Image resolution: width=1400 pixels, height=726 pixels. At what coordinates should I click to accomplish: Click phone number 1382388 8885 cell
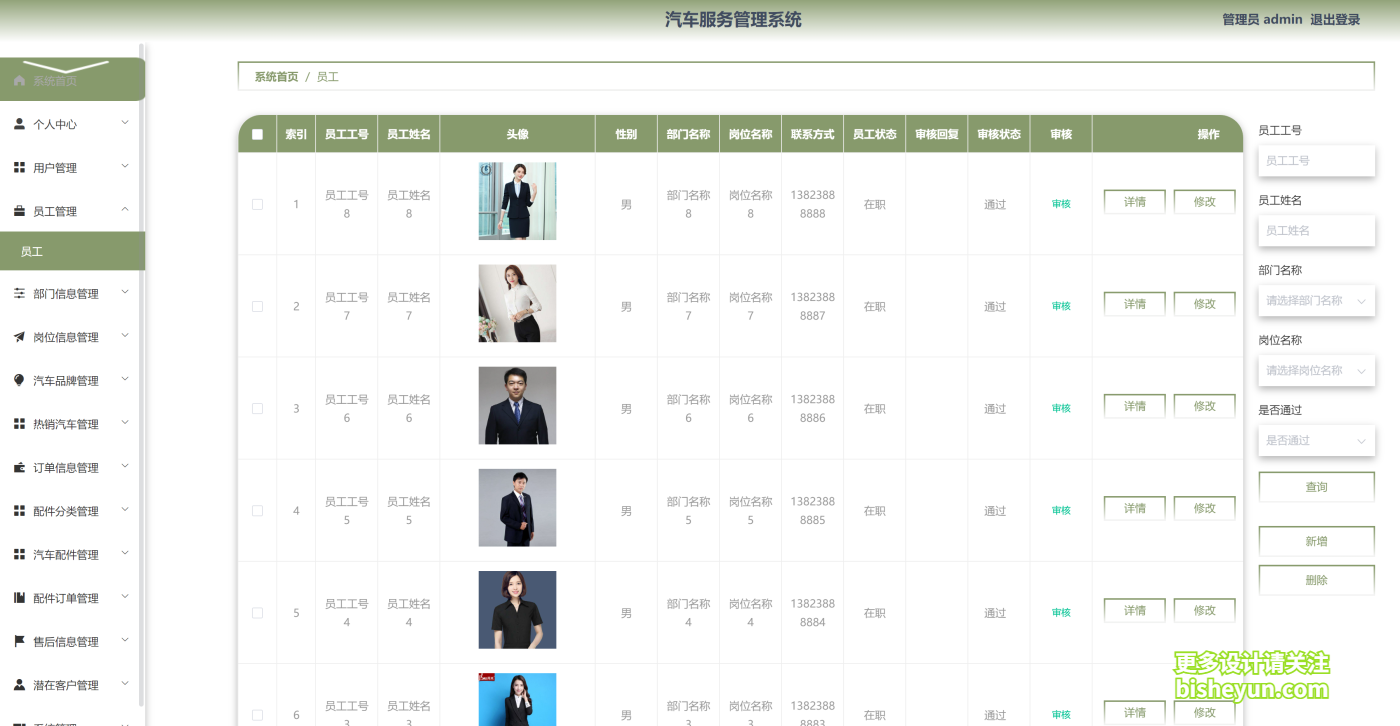812,510
